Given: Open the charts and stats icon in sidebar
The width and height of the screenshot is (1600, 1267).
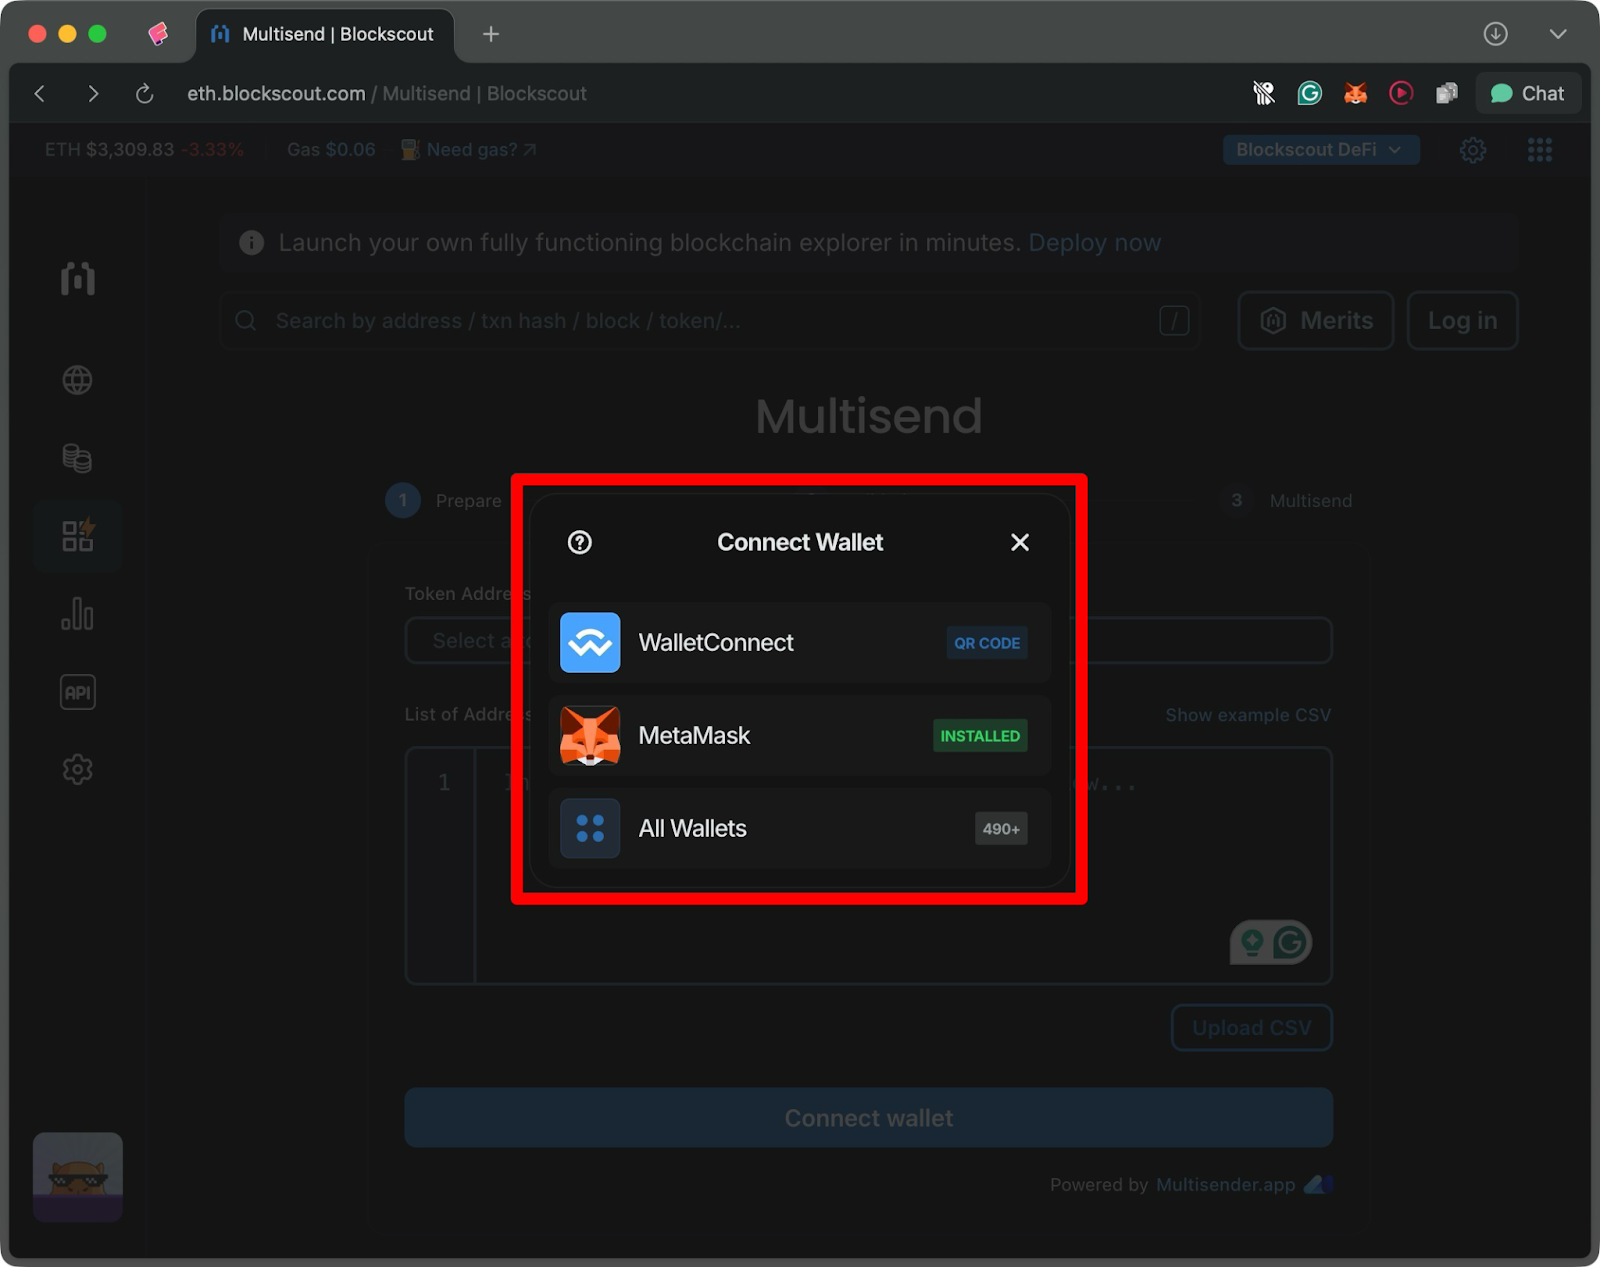Looking at the screenshot, I should click(x=77, y=614).
